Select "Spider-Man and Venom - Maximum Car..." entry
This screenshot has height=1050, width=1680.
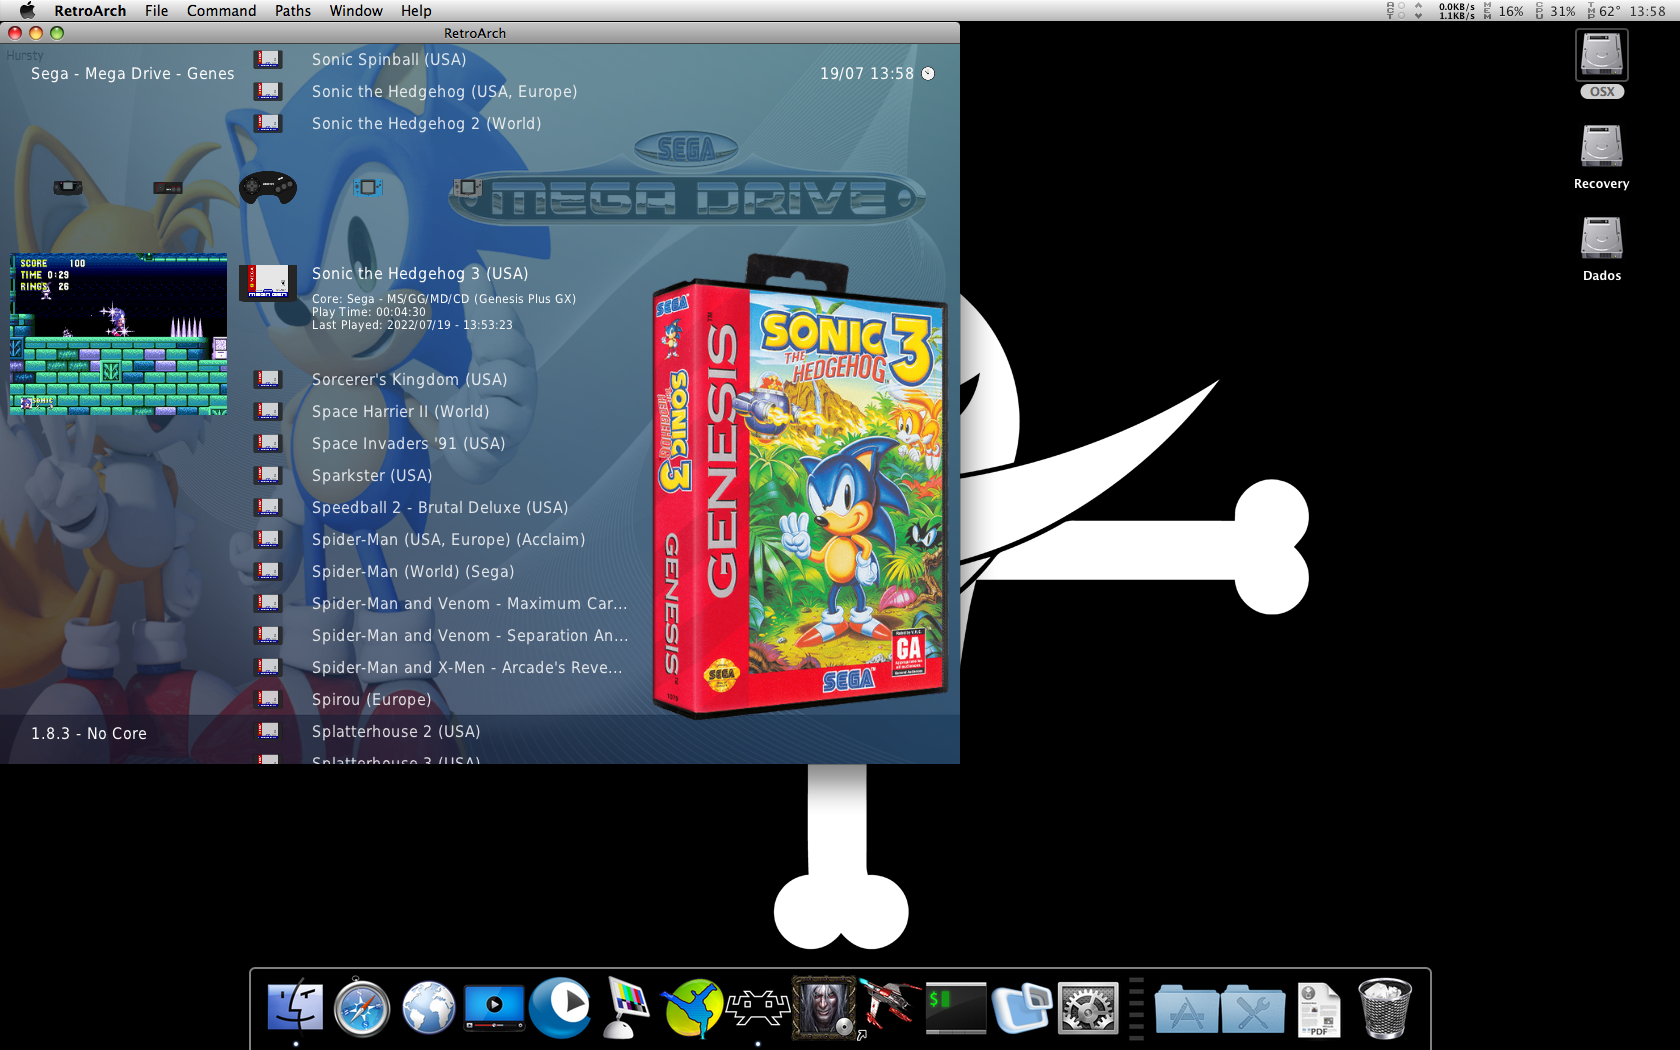point(469,603)
